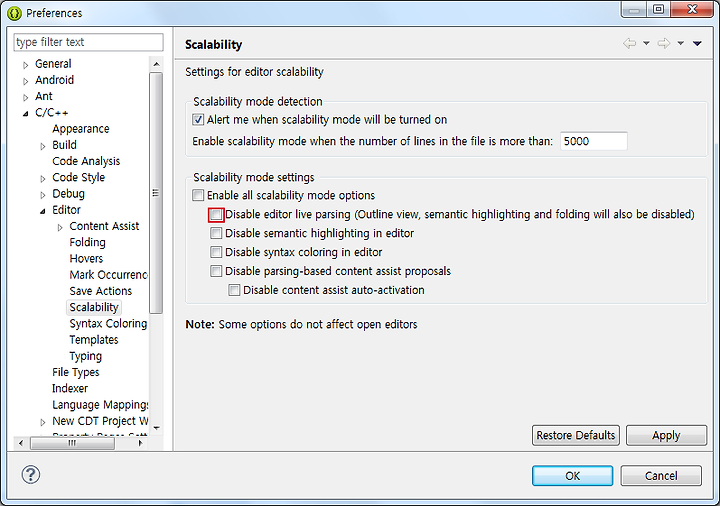Click the tree scroll left arrow

tap(21, 443)
